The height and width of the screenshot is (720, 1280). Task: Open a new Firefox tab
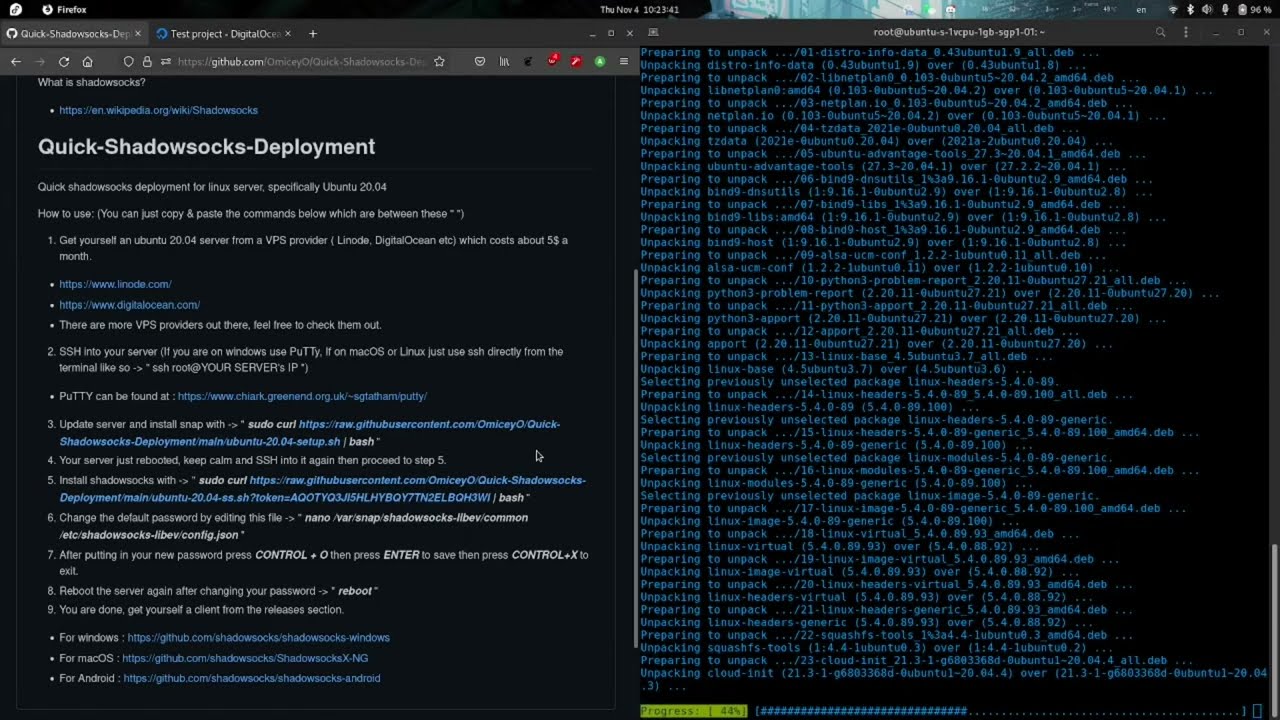(312, 34)
